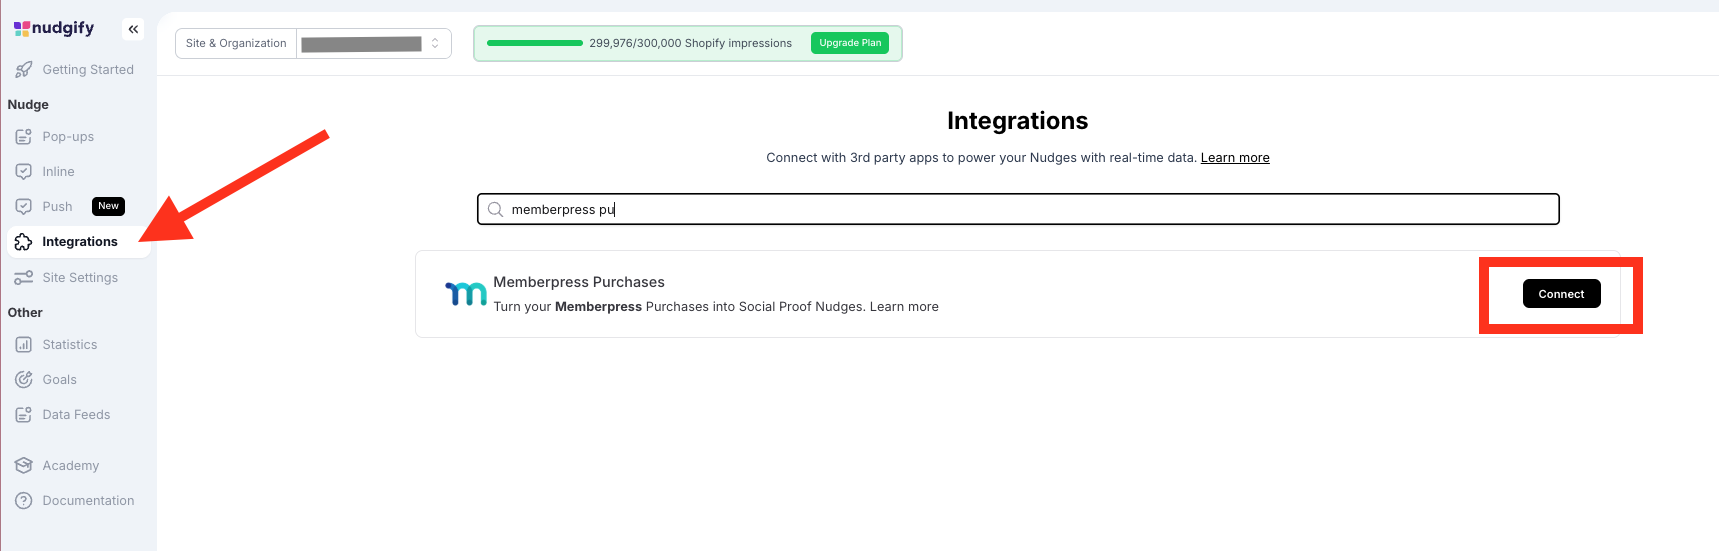Click the Upgrade Plan button
1719x551 pixels.
click(x=850, y=43)
